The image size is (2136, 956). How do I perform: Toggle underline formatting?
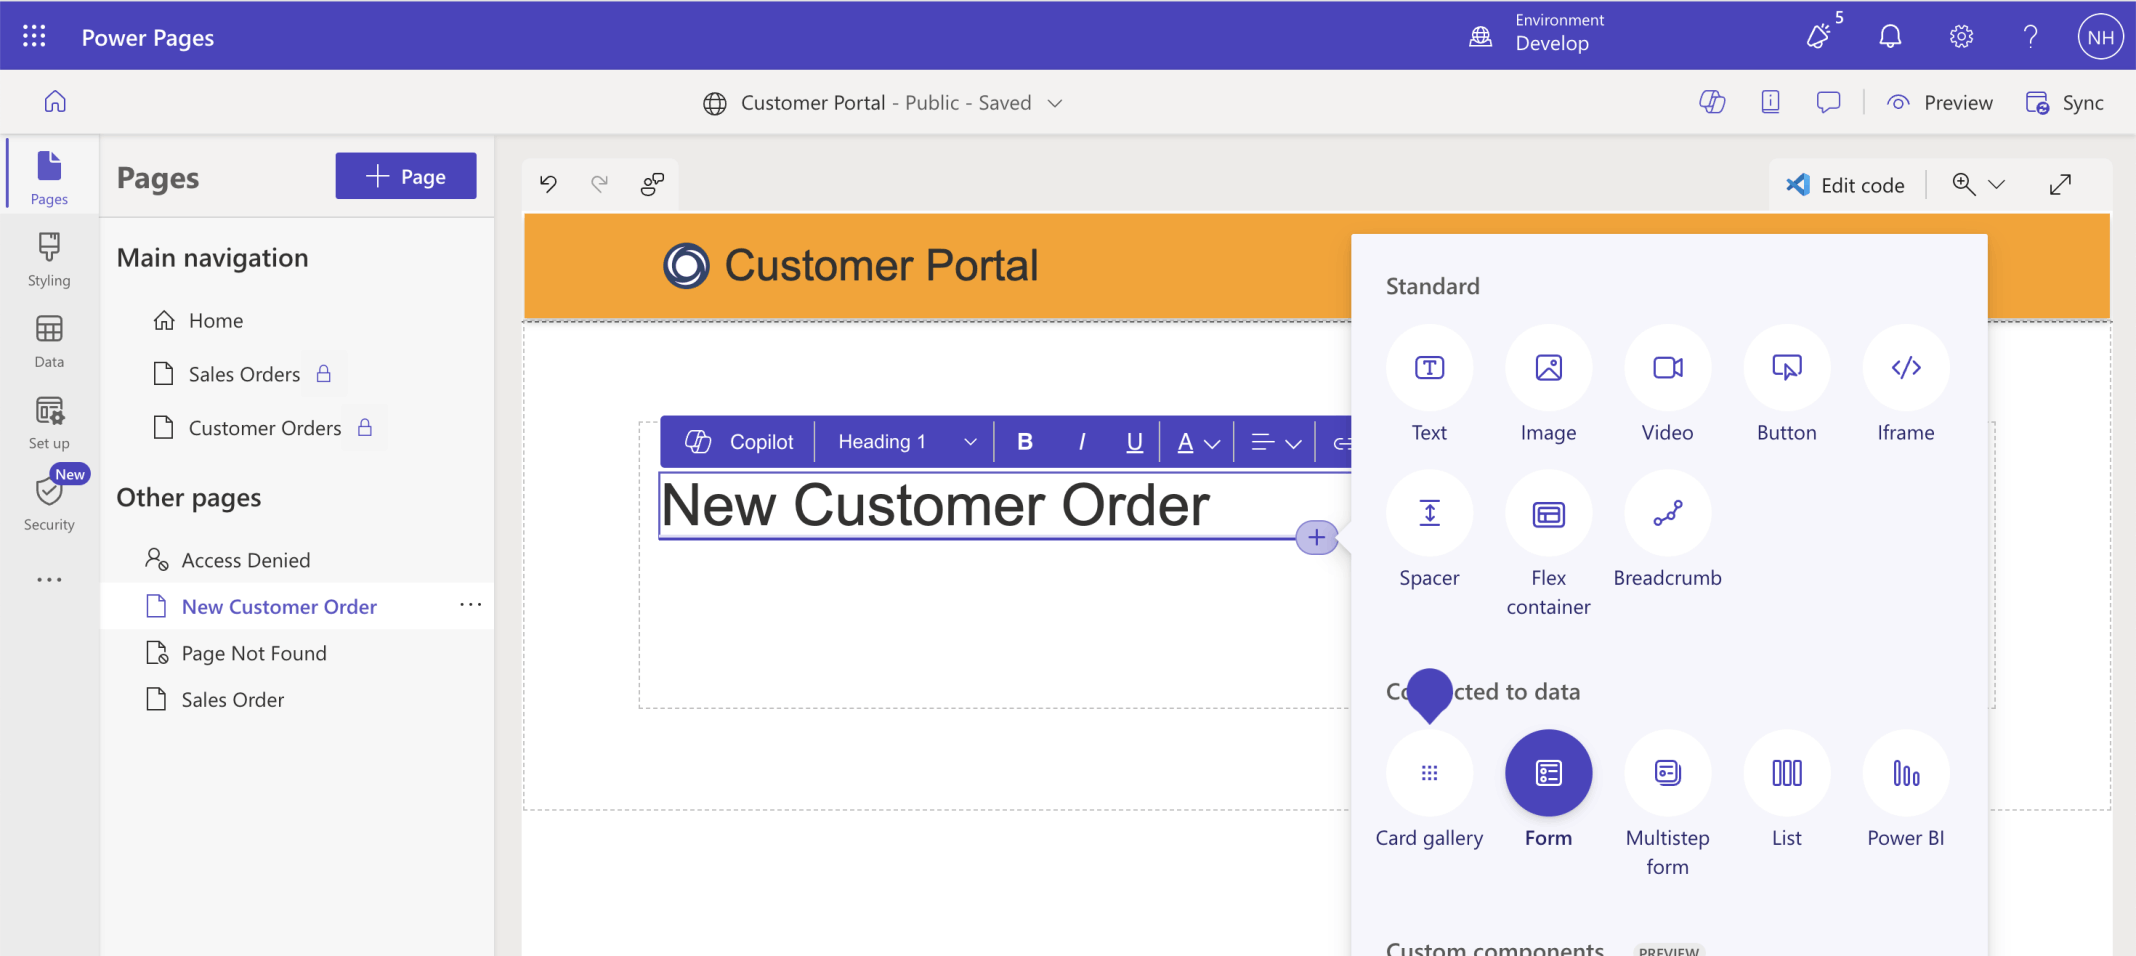pos(1134,442)
